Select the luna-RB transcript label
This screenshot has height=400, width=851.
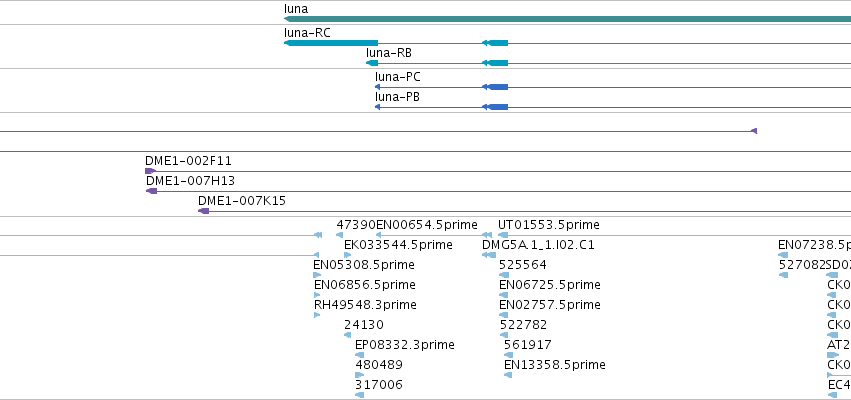click(x=389, y=53)
